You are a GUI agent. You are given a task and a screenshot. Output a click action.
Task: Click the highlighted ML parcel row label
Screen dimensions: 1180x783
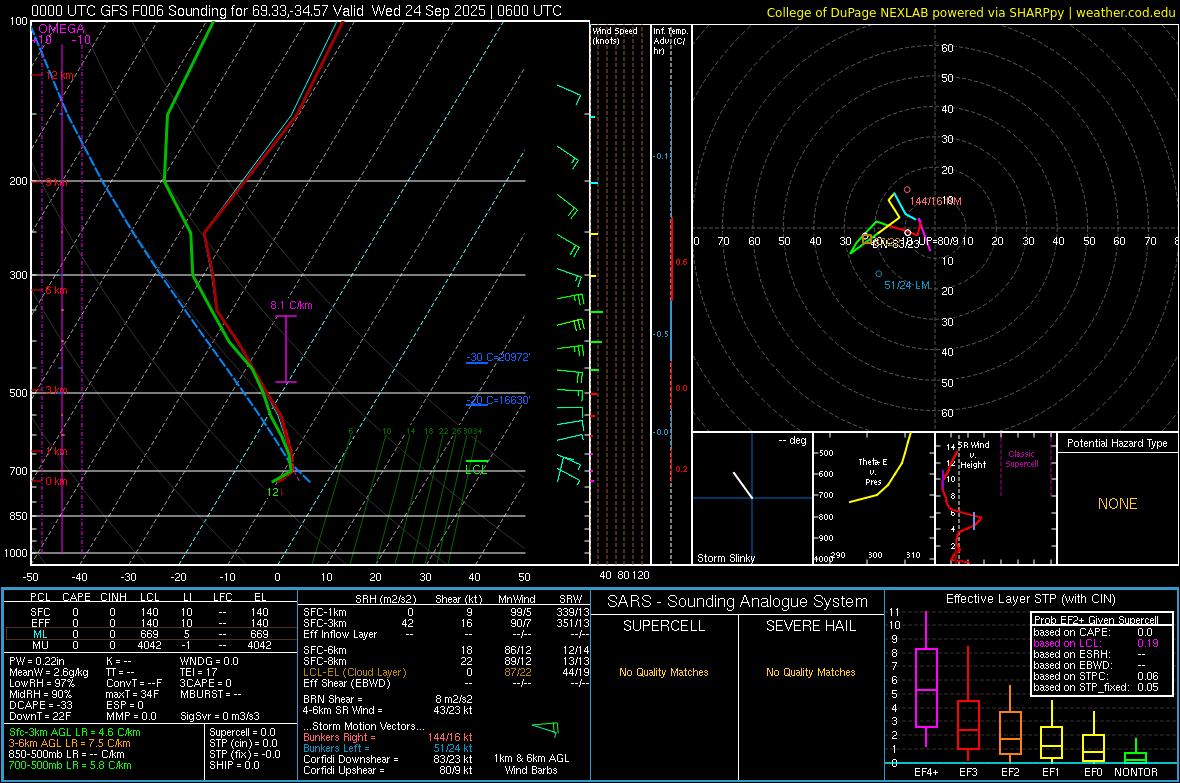tap(40, 634)
